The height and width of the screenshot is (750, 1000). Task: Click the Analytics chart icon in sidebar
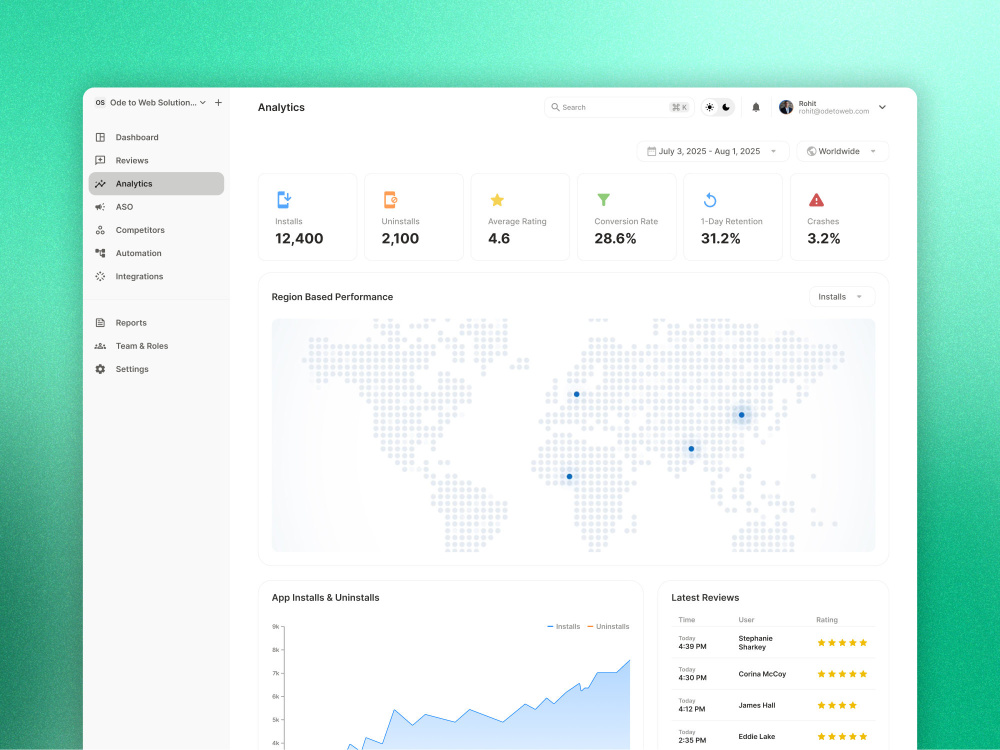100,184
